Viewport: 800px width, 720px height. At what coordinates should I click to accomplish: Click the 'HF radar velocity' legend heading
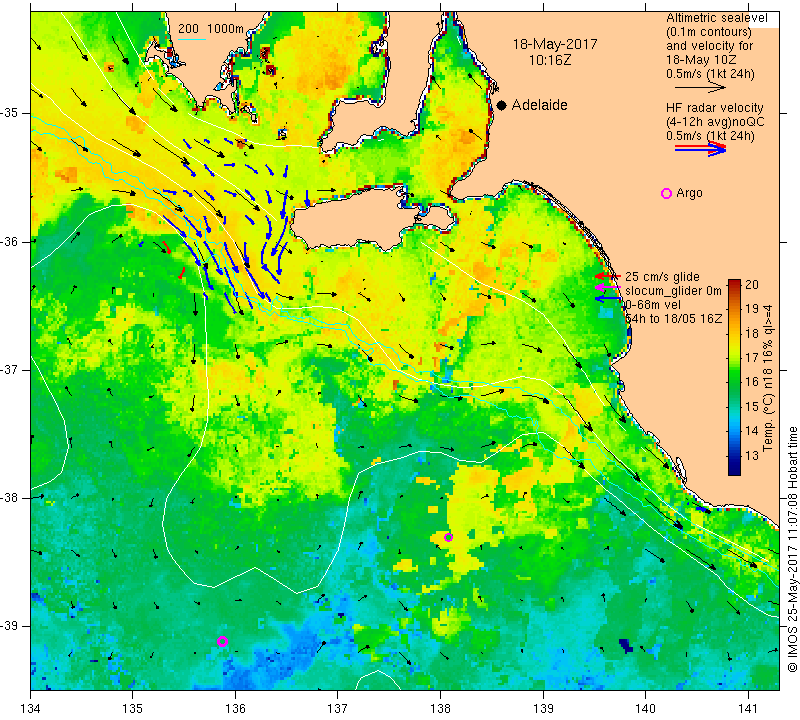click(x=715, y=108)
